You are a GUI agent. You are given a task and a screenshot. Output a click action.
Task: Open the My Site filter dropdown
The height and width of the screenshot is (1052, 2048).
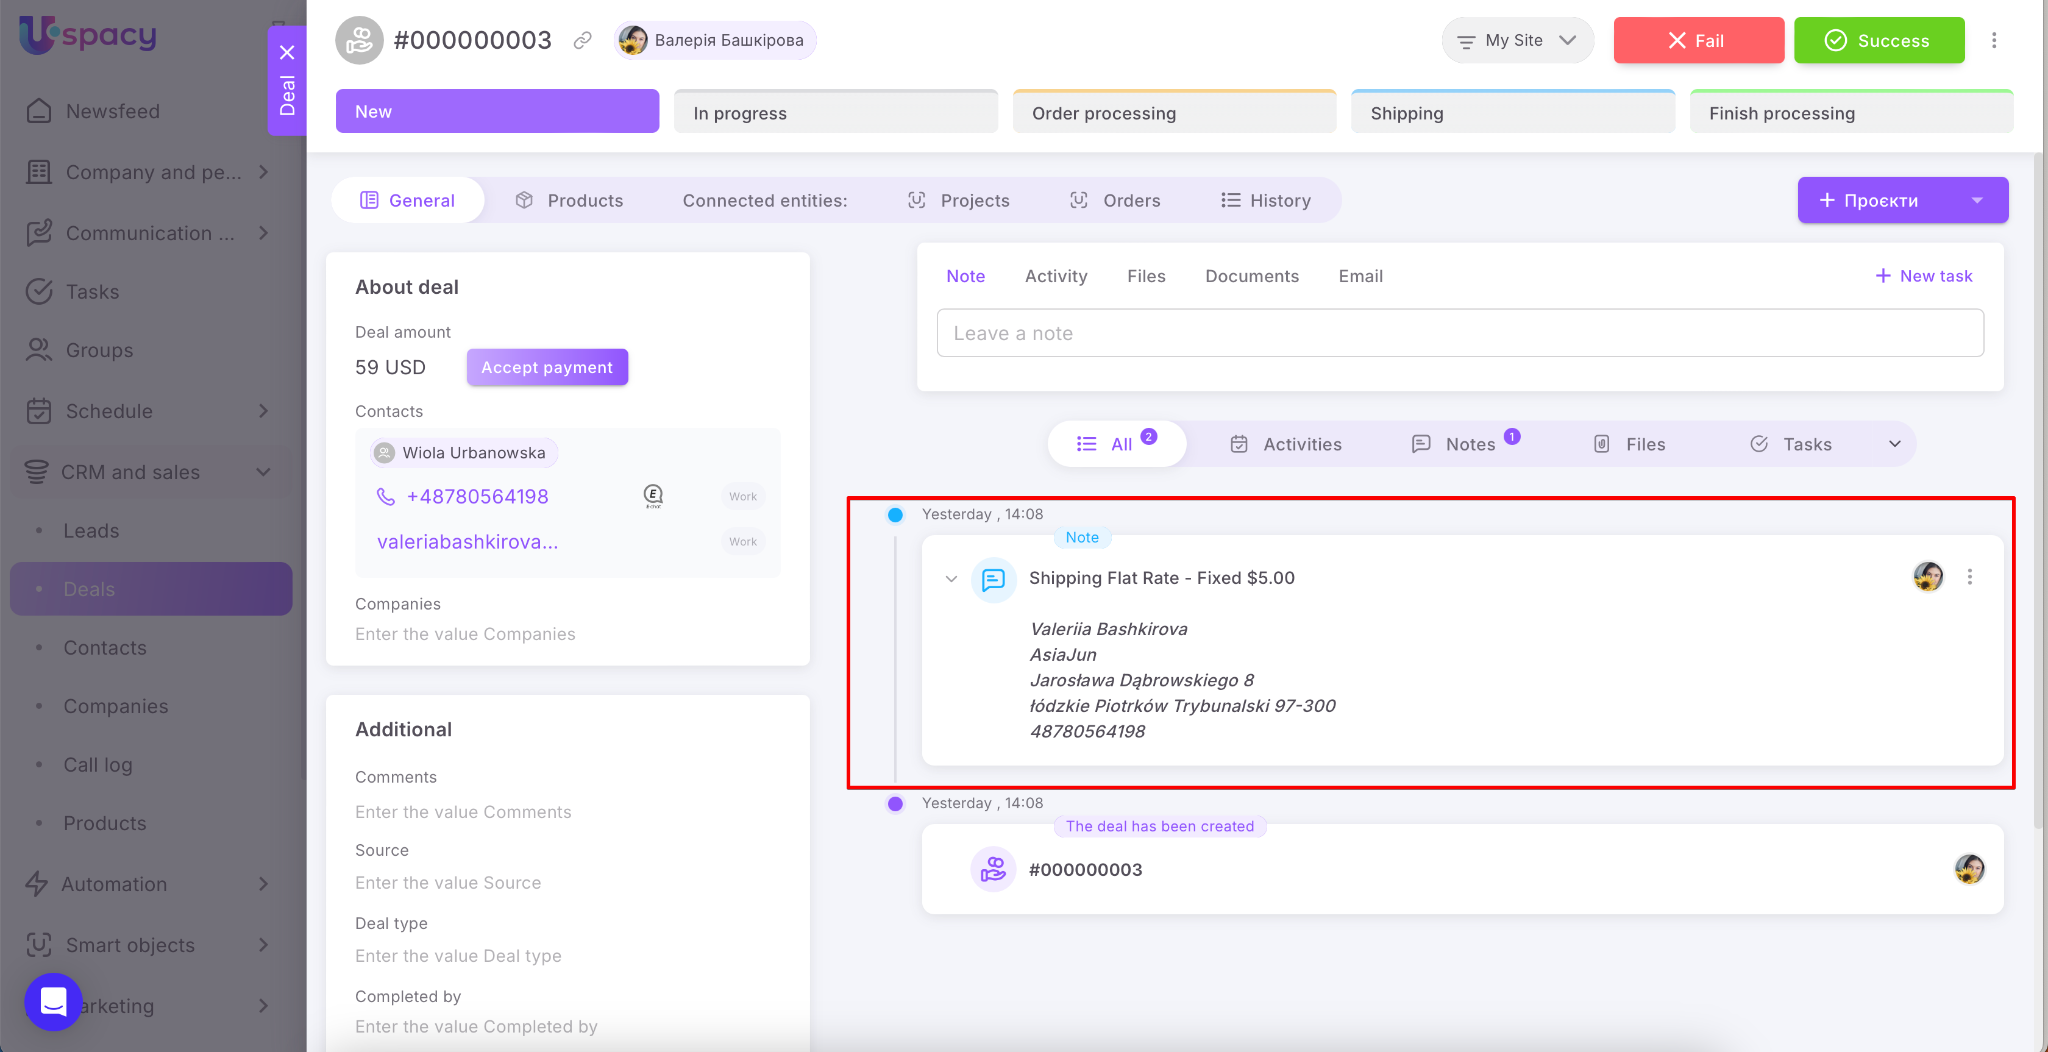click(x=1516, y=40)
